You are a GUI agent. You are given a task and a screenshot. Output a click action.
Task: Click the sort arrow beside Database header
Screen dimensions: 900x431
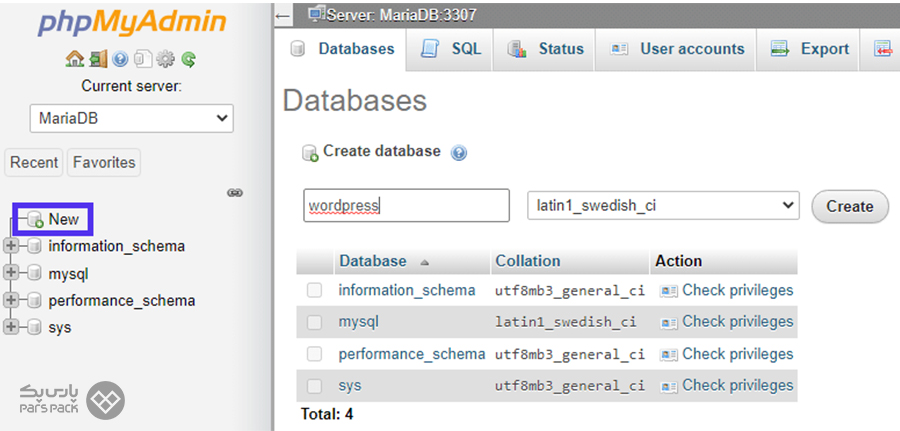coord(424,262)
